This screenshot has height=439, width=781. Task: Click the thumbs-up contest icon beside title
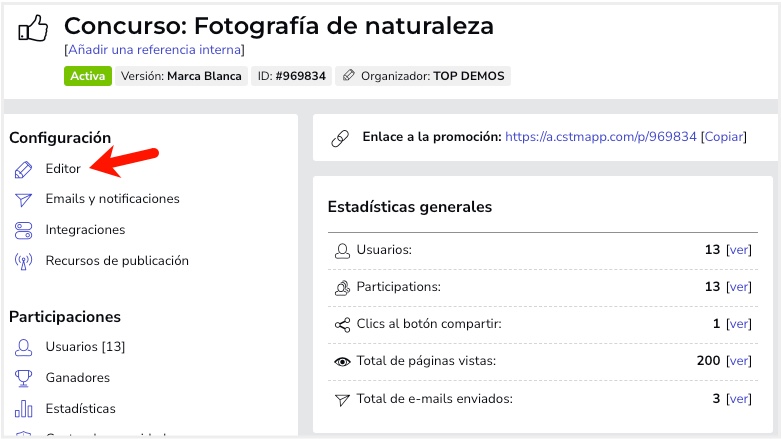(33, 28)
